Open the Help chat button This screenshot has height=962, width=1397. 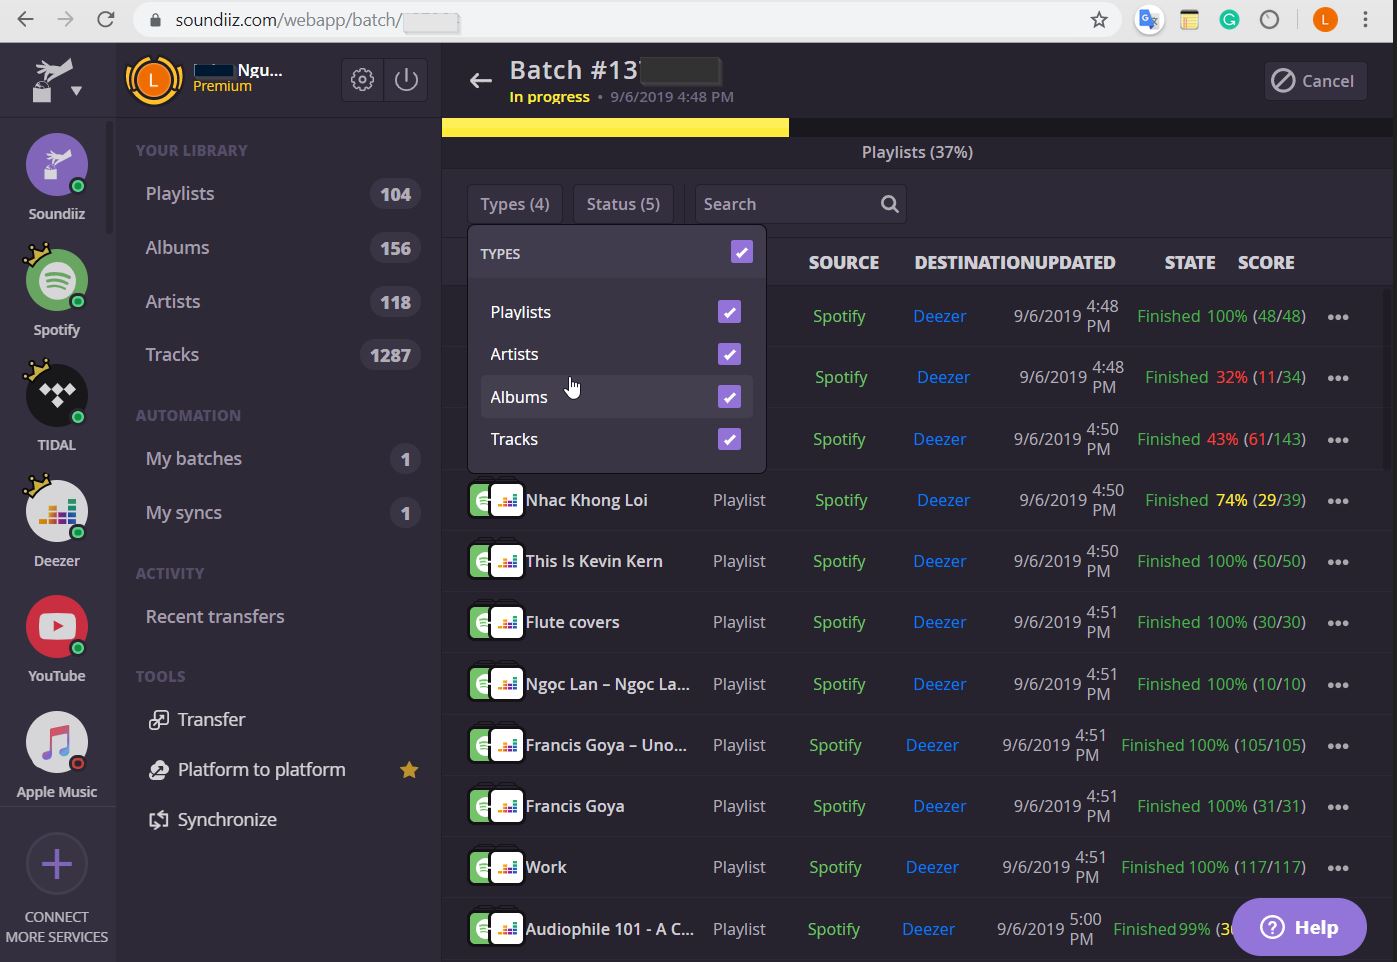point(1299,927)
